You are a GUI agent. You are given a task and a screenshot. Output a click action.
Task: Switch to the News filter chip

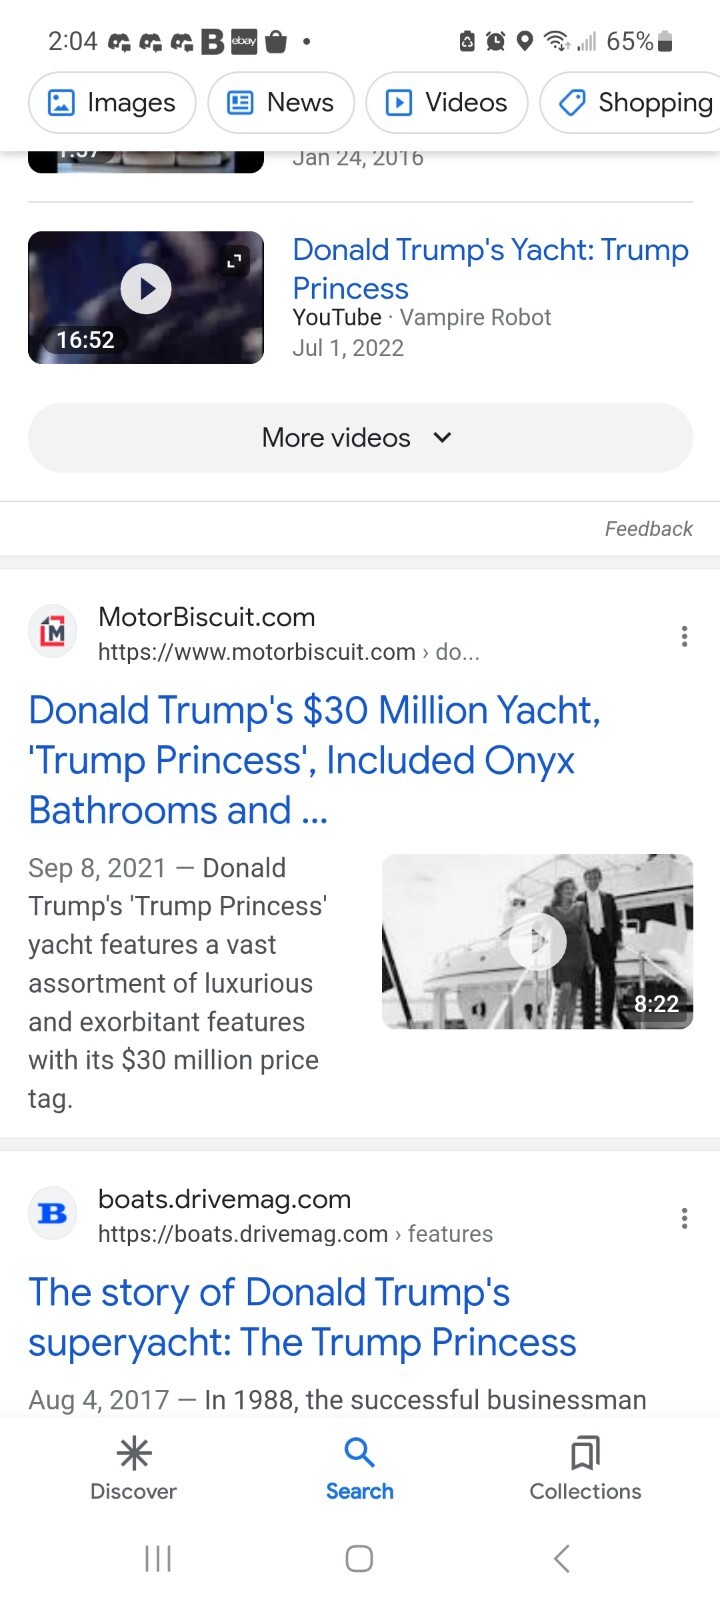pyautogui.click(x=281, y=102)
